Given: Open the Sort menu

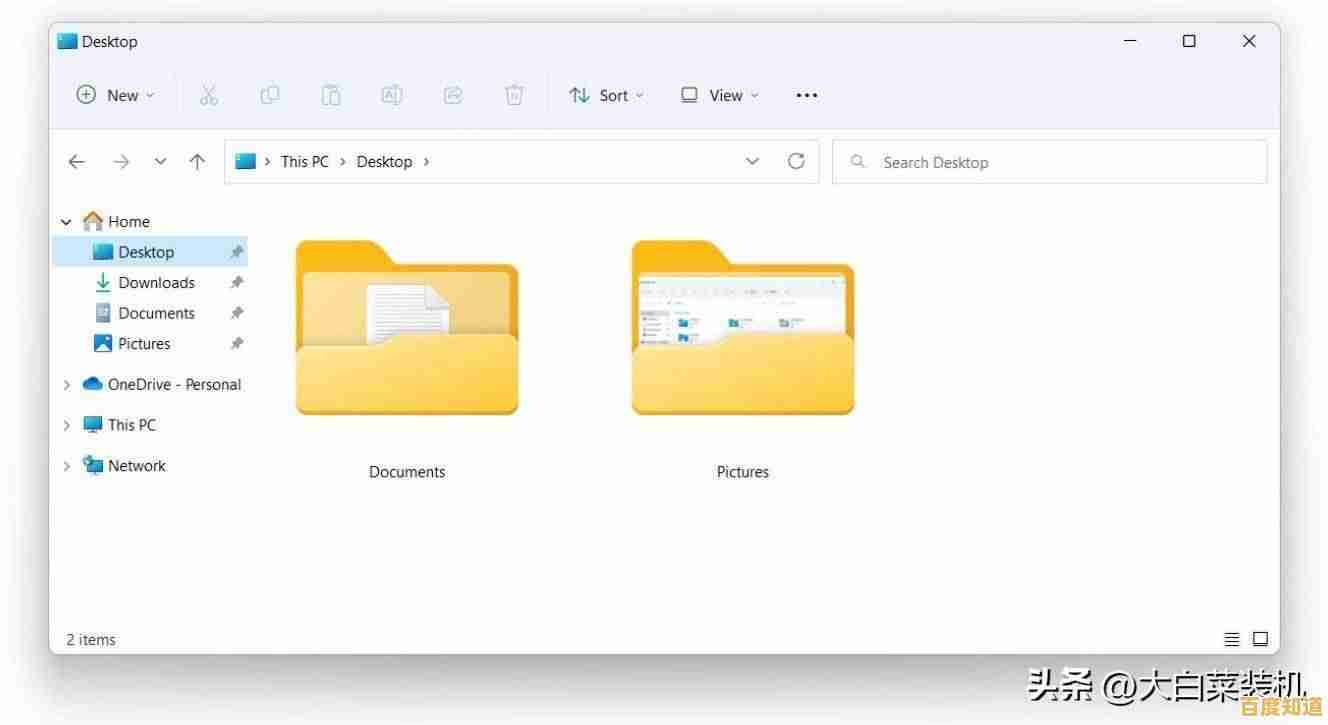Looking at the screenshot, I should [x=606, y=95].
